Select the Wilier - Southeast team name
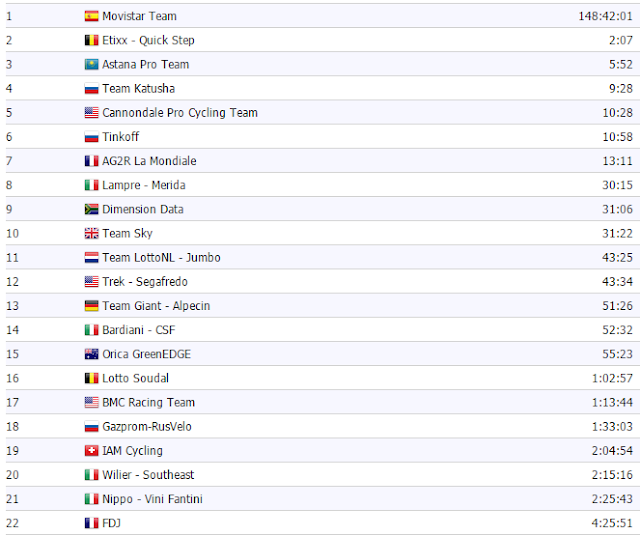 pos(148,475)
